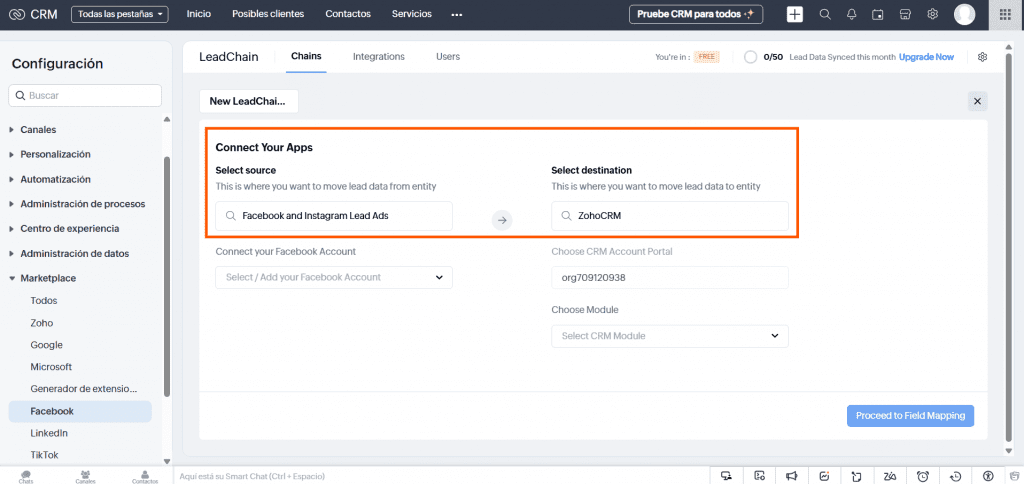Click Proceed to Field Mapping
This screenshot has height=484, width=1024.
[910, 415]
